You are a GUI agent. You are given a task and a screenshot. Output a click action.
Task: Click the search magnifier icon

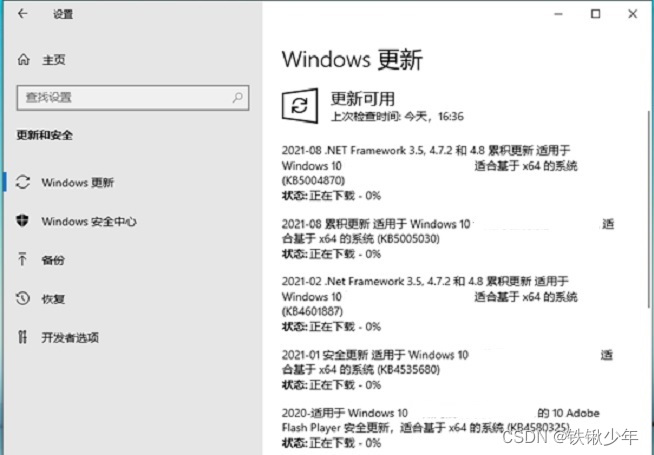237,98
